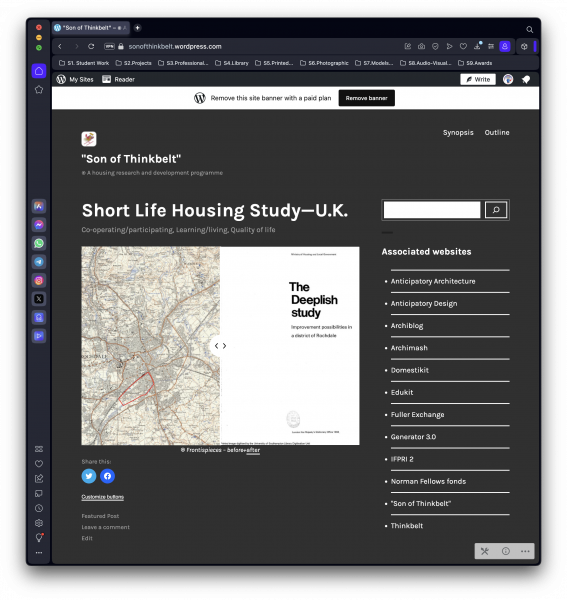567x600 pixels.
Task: Open WordPress notifications bell
Action: 526,79
